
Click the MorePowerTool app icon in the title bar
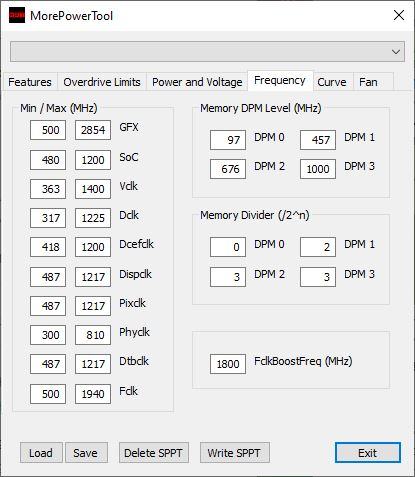click(17, 15)
